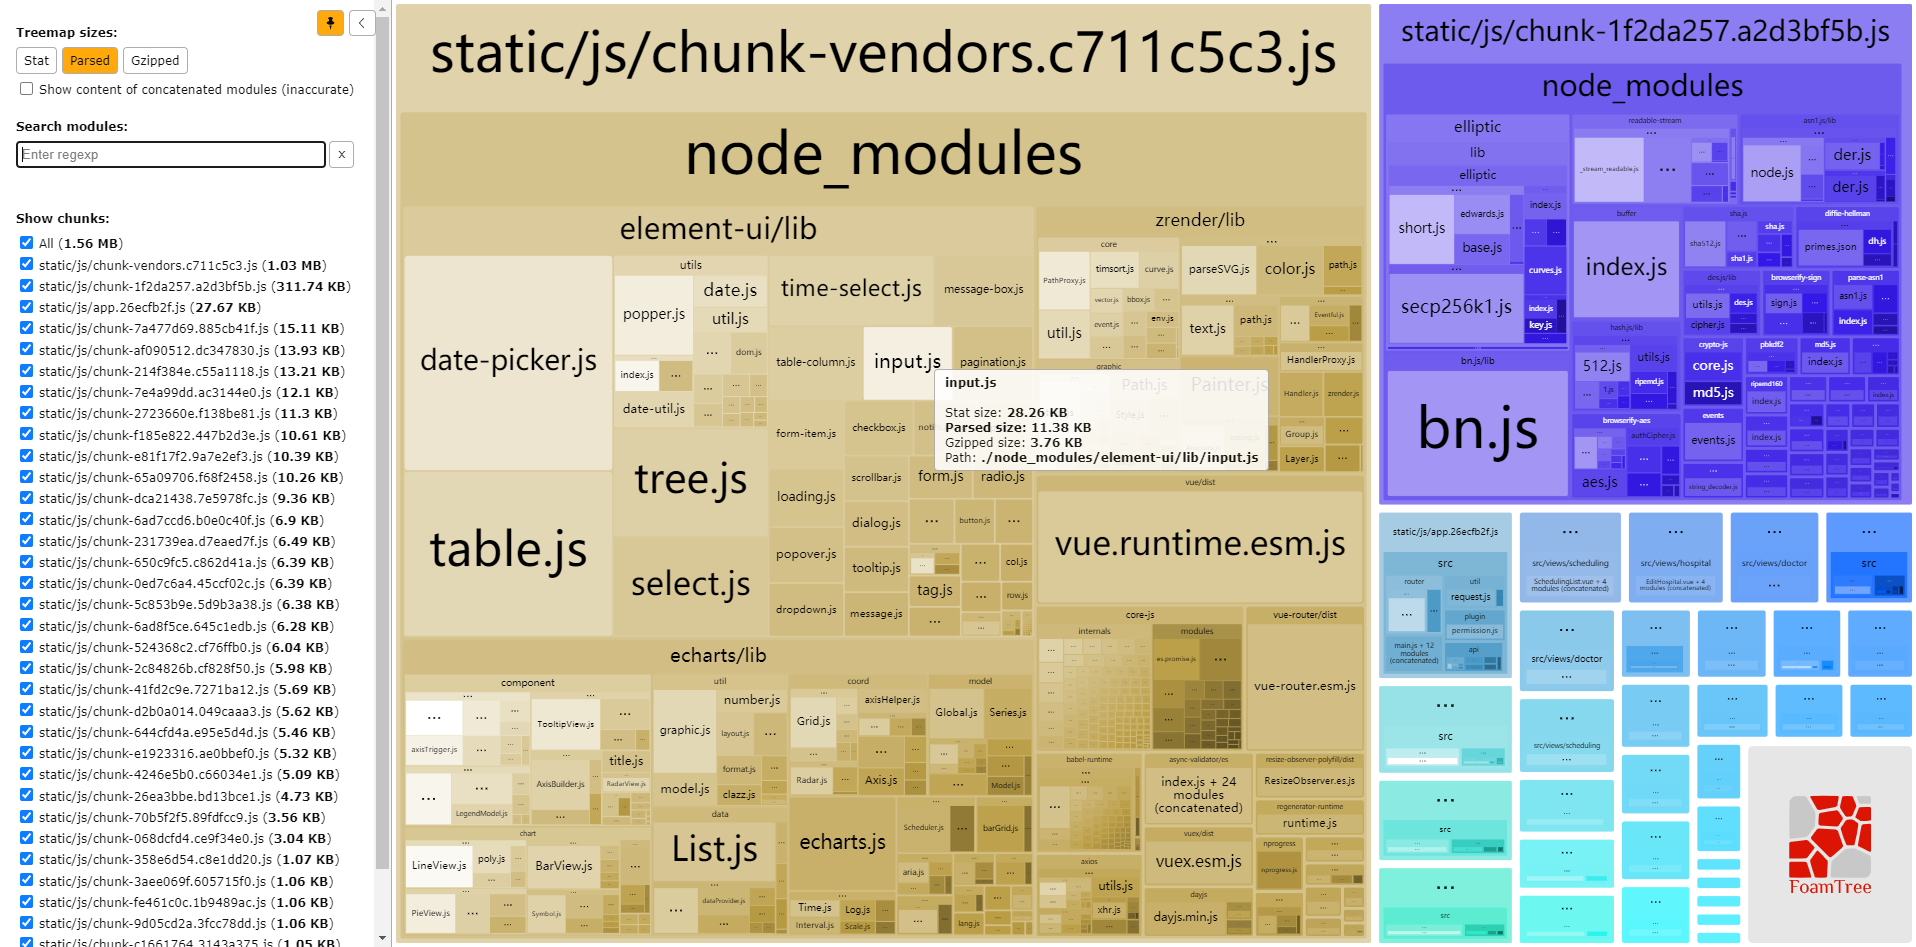
Task: Click the select.js treemap block
Action: point(690,585)
